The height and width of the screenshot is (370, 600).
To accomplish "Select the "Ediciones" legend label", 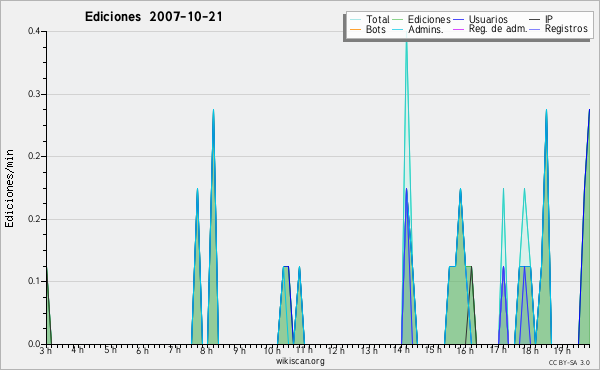I will [429, 19].
